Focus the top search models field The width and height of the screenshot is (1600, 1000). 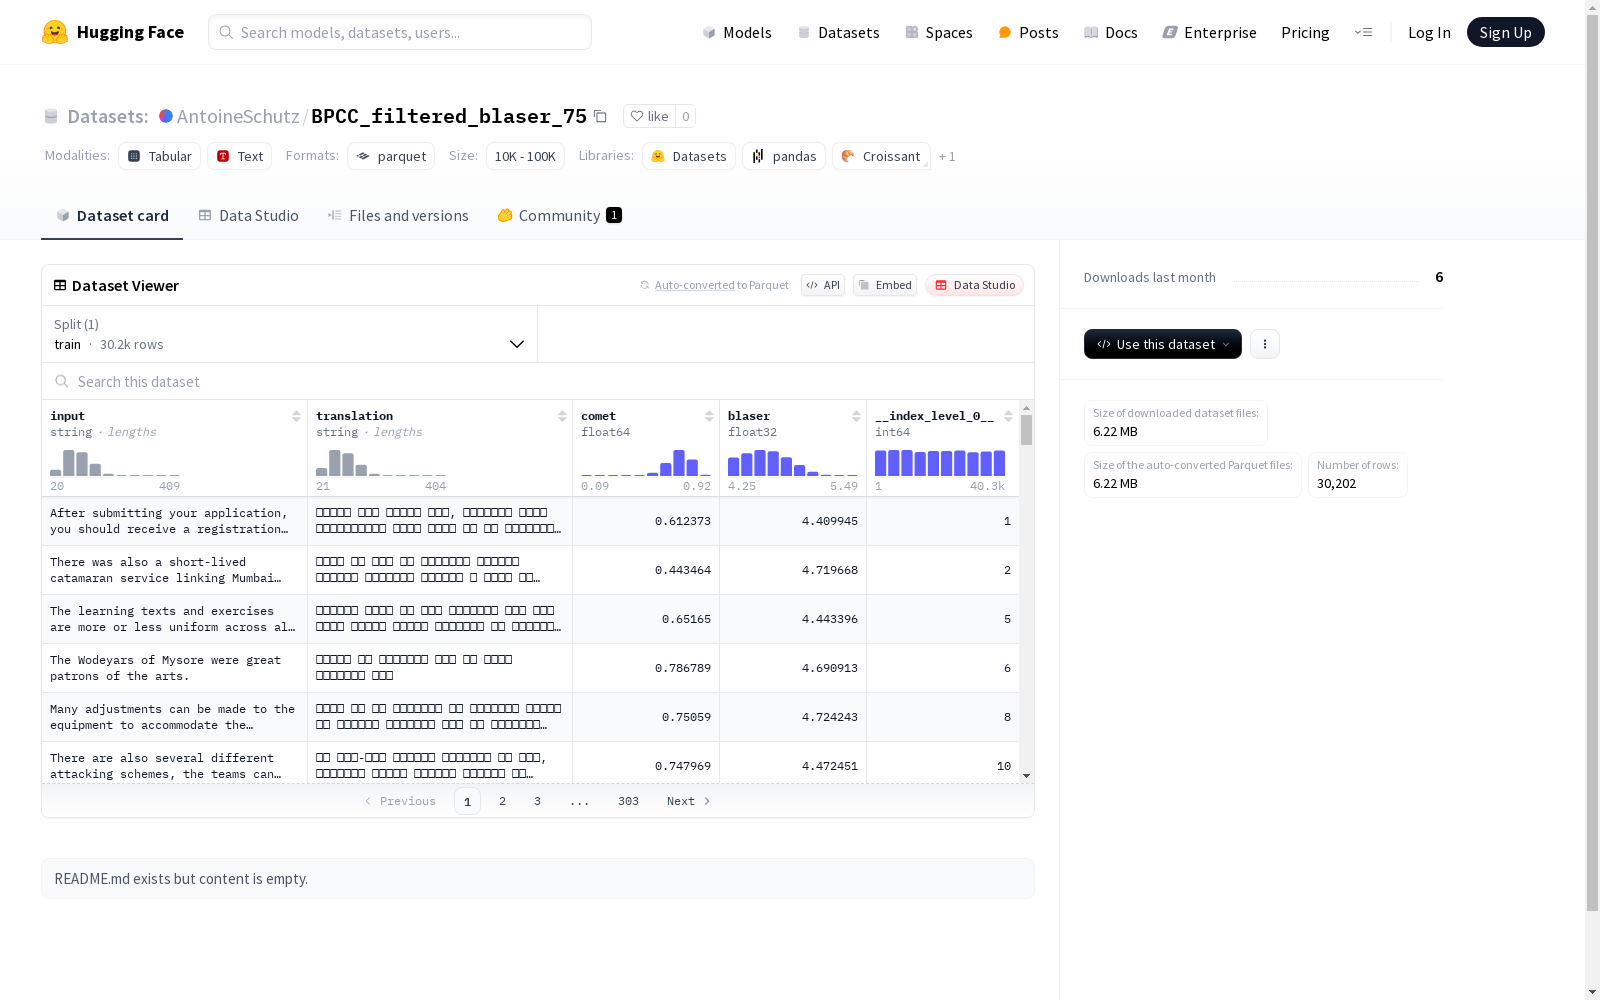point(400,32)
